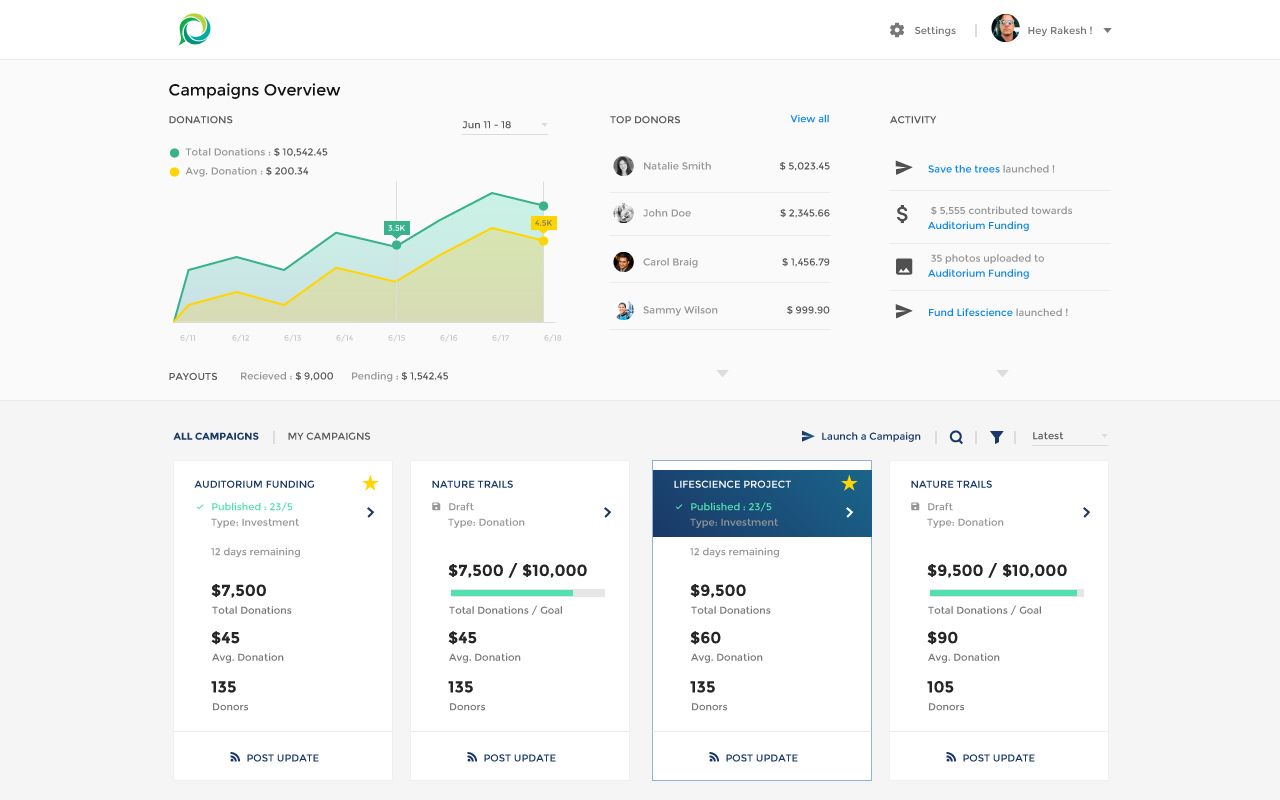
Task: Open the campaign filter funnel icon
Action: pos(996,437)
